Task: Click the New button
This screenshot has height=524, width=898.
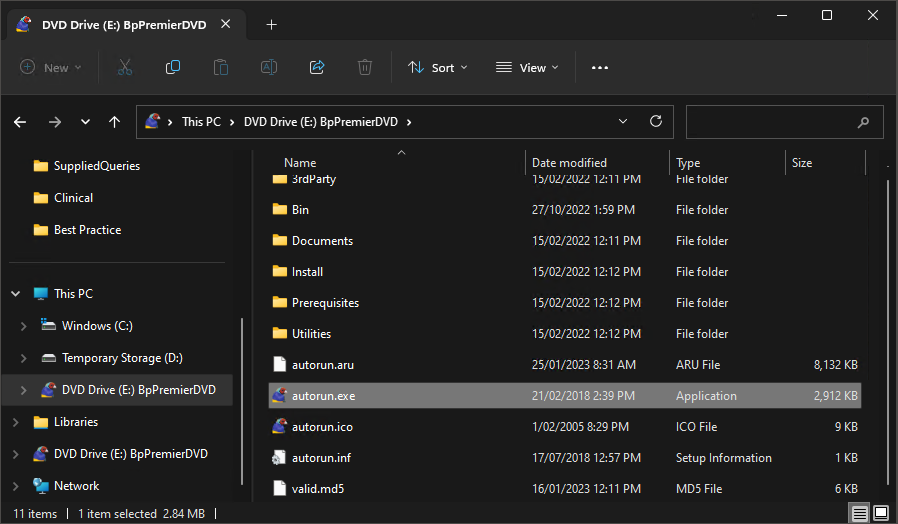Action: (51, 67)
